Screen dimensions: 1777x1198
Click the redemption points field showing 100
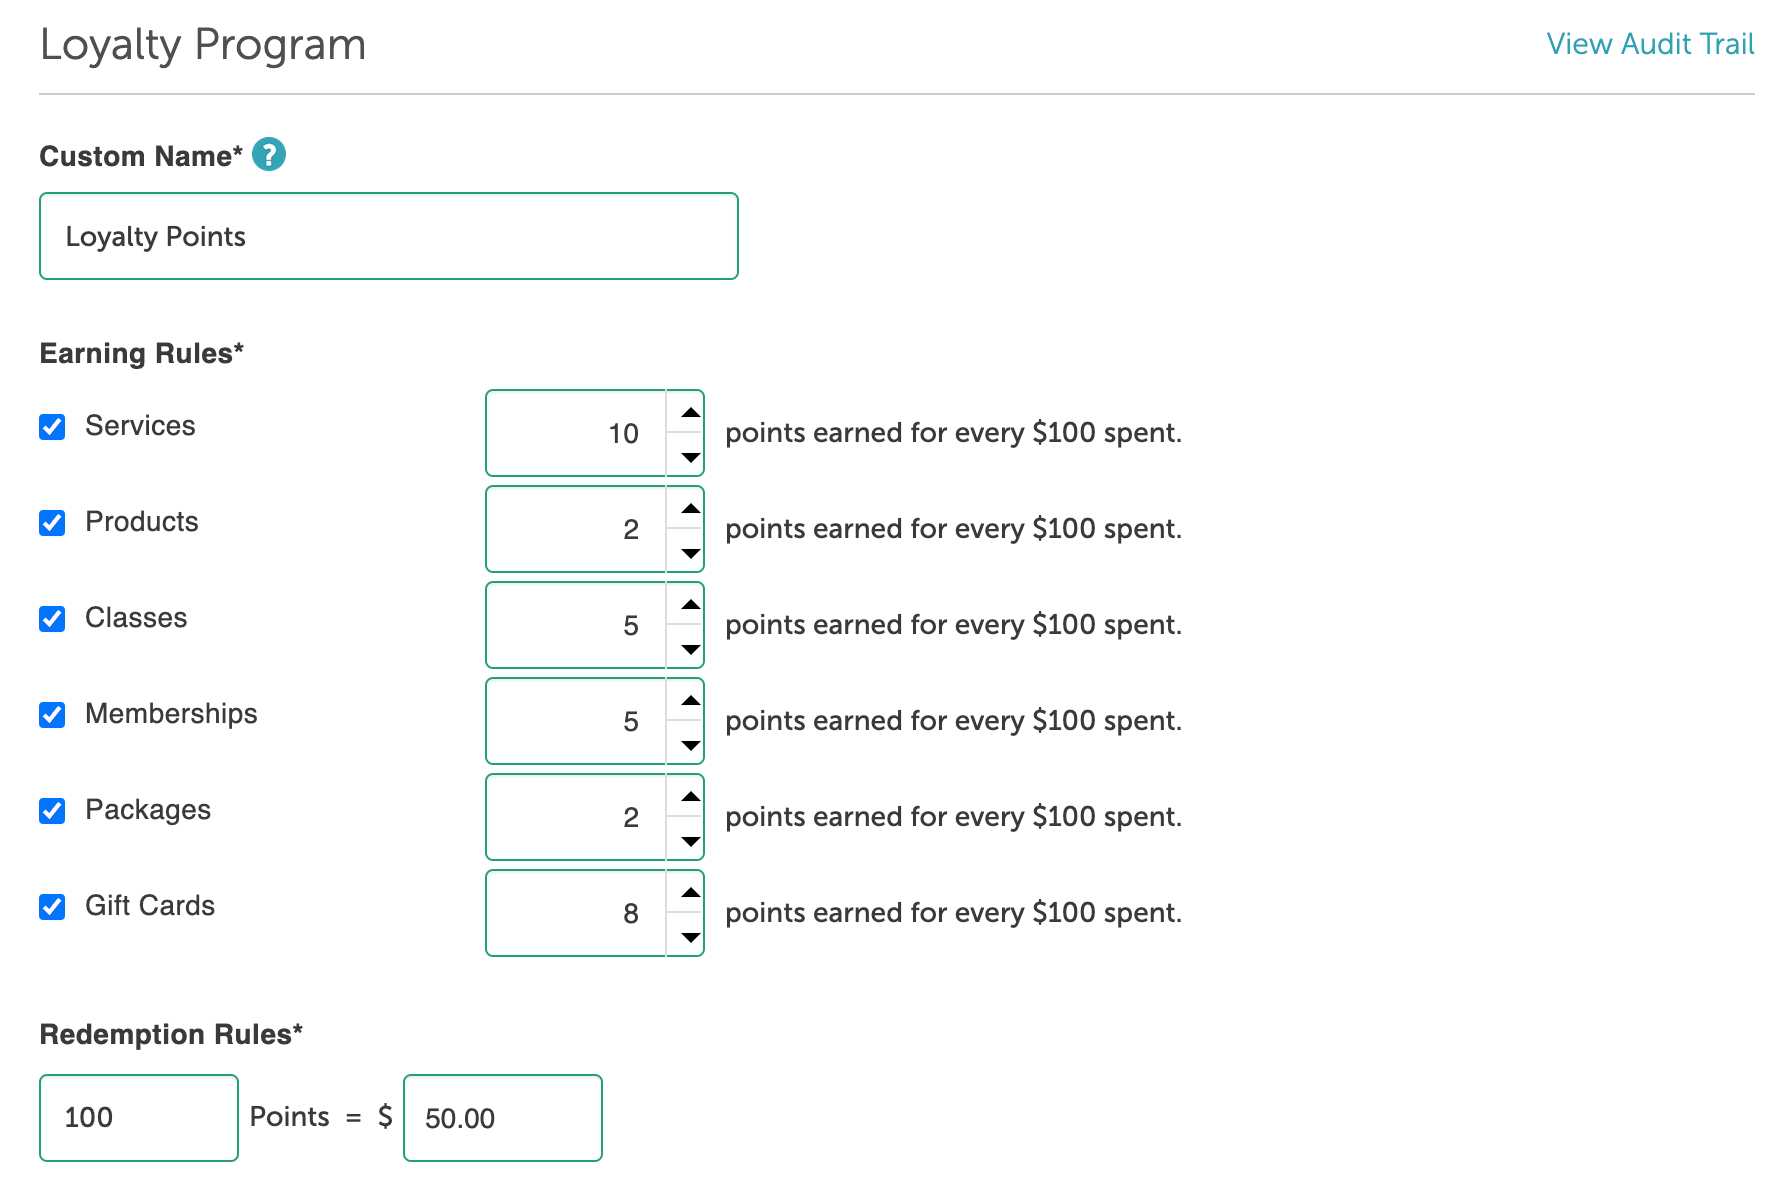139,1118
